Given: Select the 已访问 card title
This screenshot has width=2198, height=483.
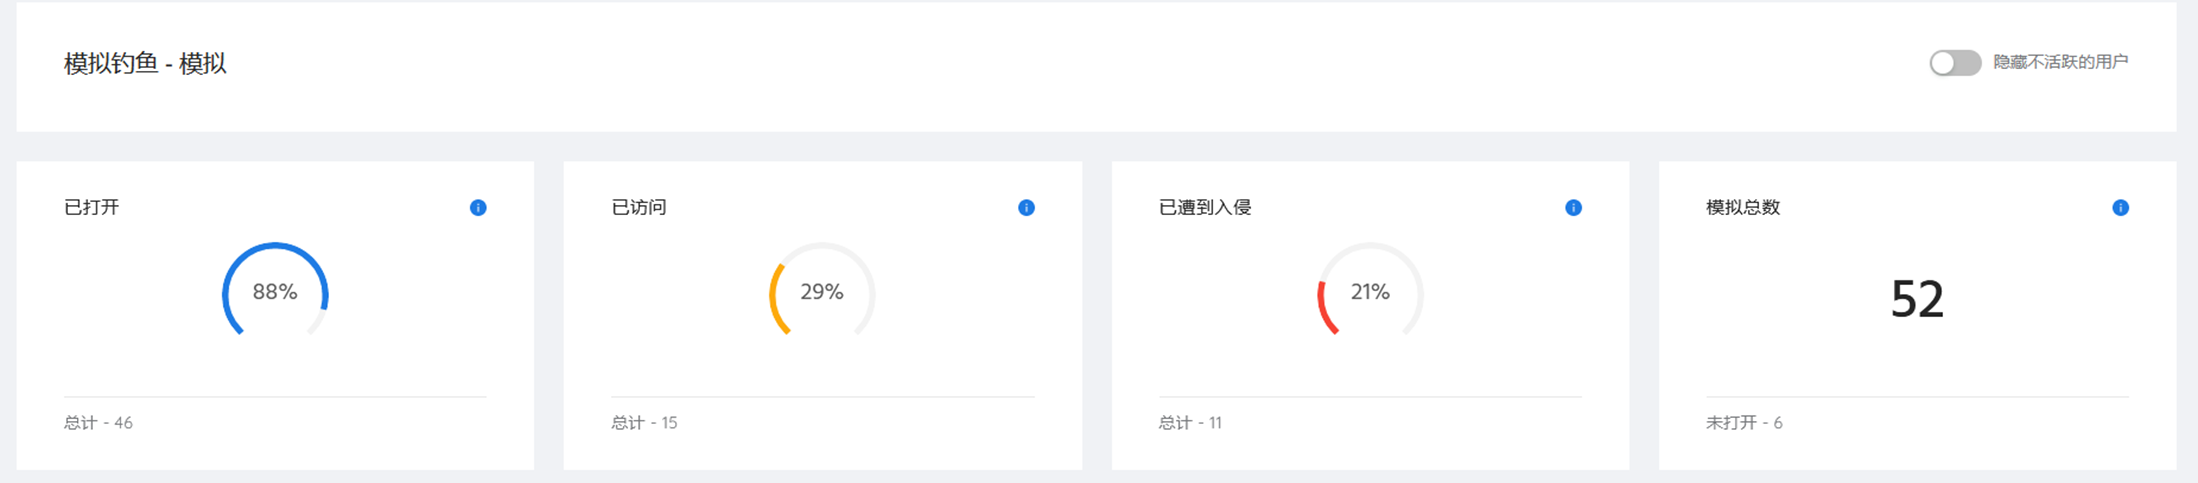Looking at the screenshot, I should click(x=639, y=208).
